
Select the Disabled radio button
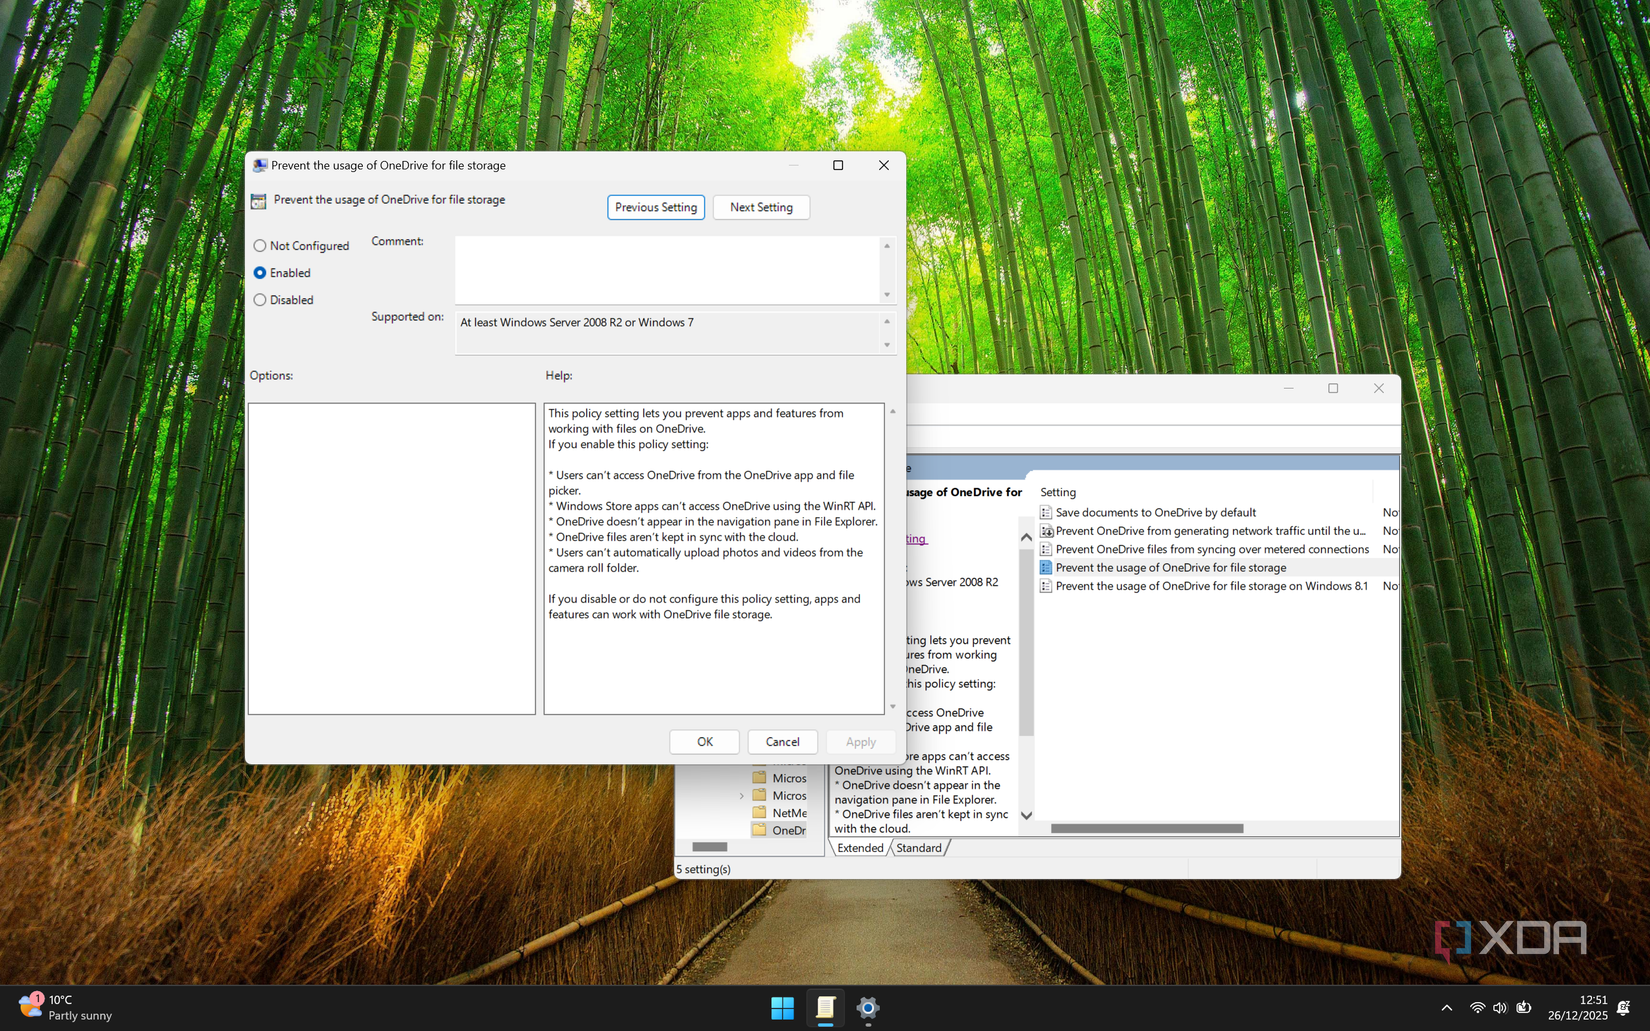pos(261,300)
